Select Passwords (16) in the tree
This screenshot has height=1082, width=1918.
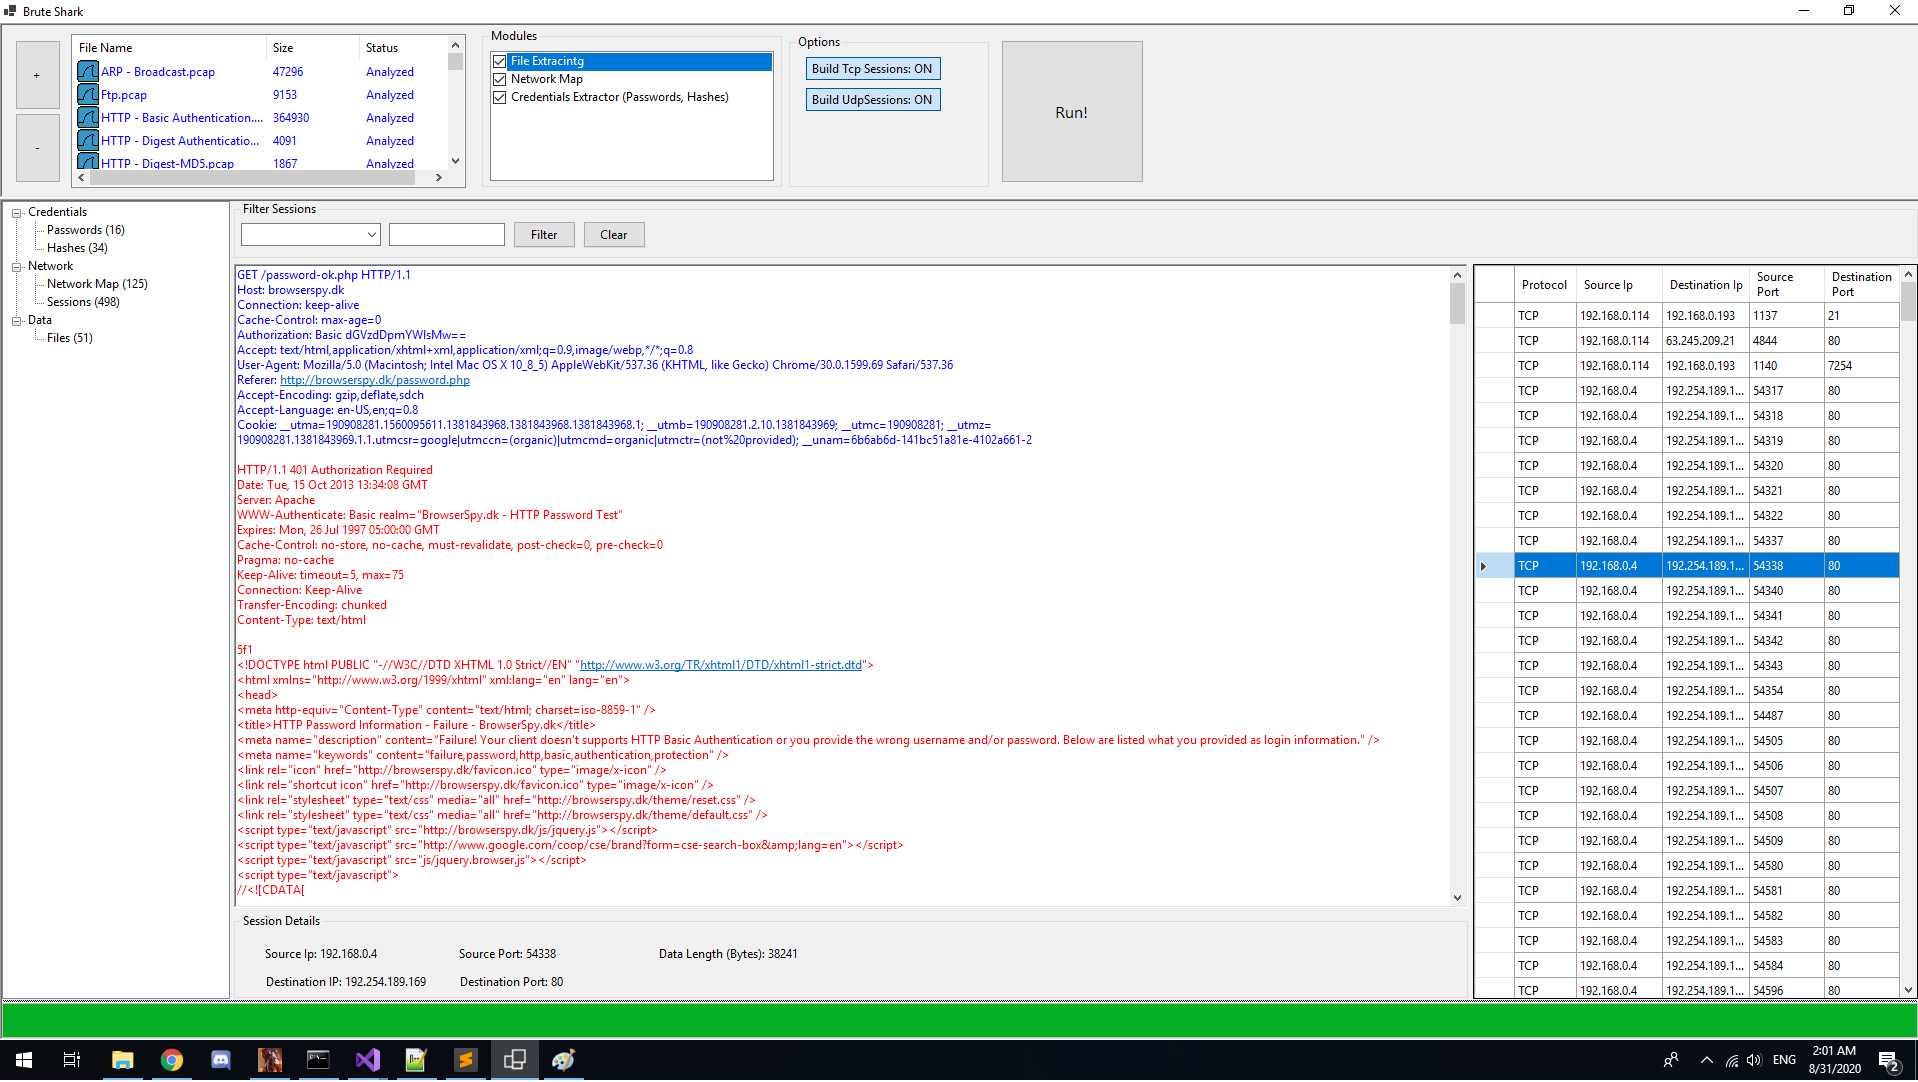click(86, 231)
